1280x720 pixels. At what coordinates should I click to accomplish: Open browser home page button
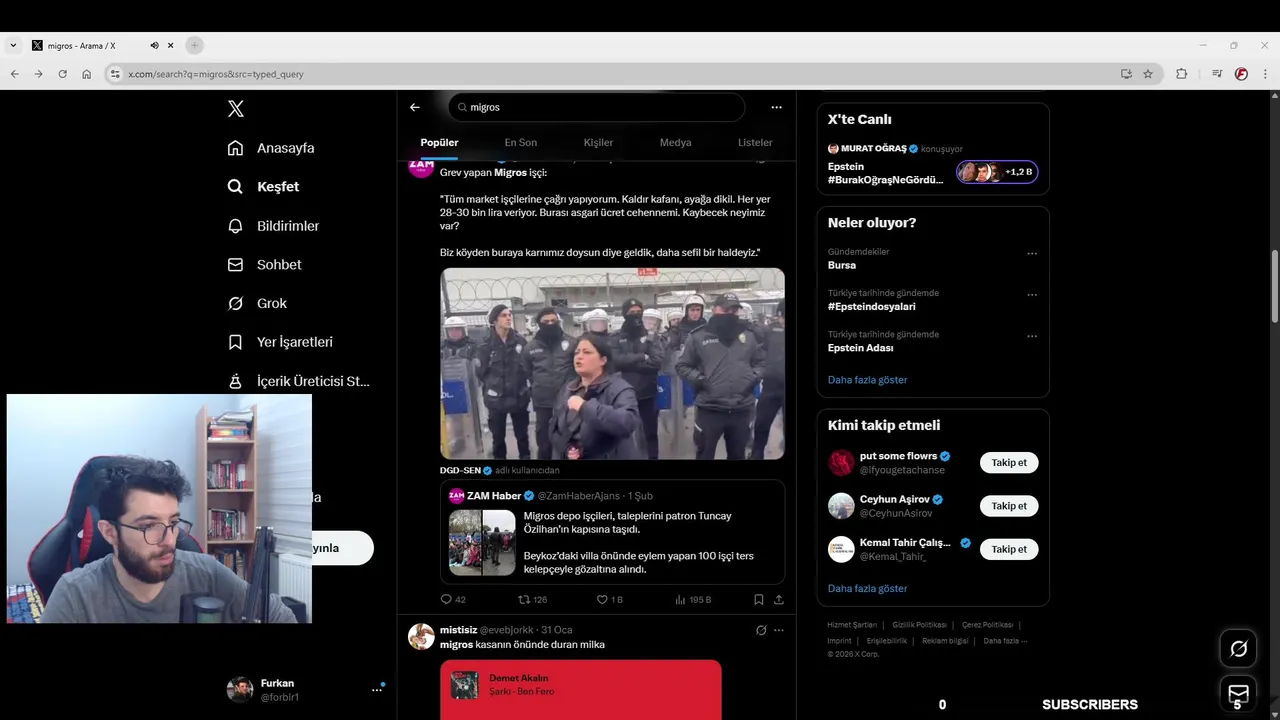[86, 74]
